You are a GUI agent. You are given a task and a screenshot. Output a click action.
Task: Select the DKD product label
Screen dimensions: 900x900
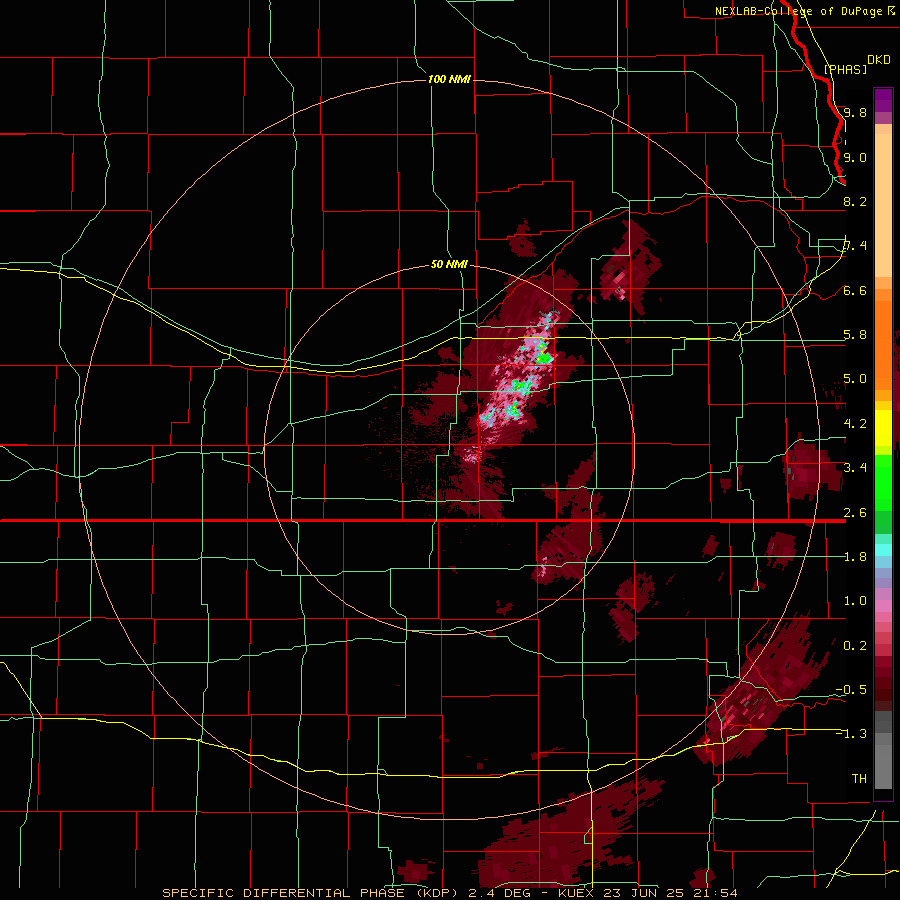pyautogui.click(x=879, y=60)
